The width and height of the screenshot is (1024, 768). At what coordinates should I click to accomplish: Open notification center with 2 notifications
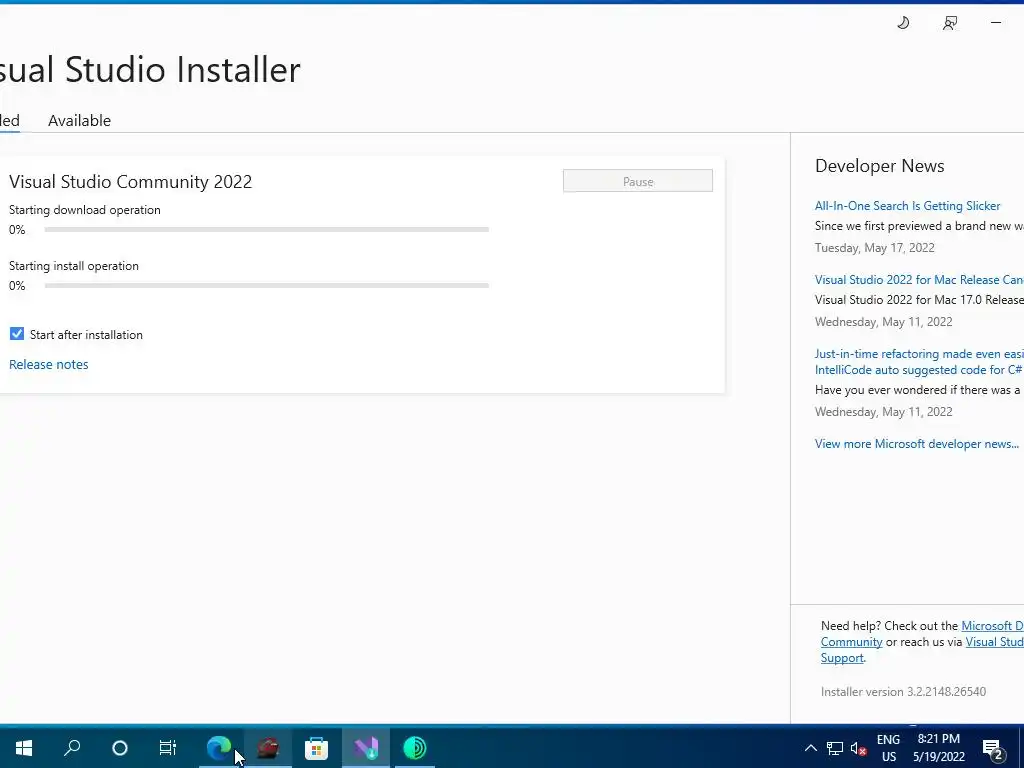click(x=993, y=748)
